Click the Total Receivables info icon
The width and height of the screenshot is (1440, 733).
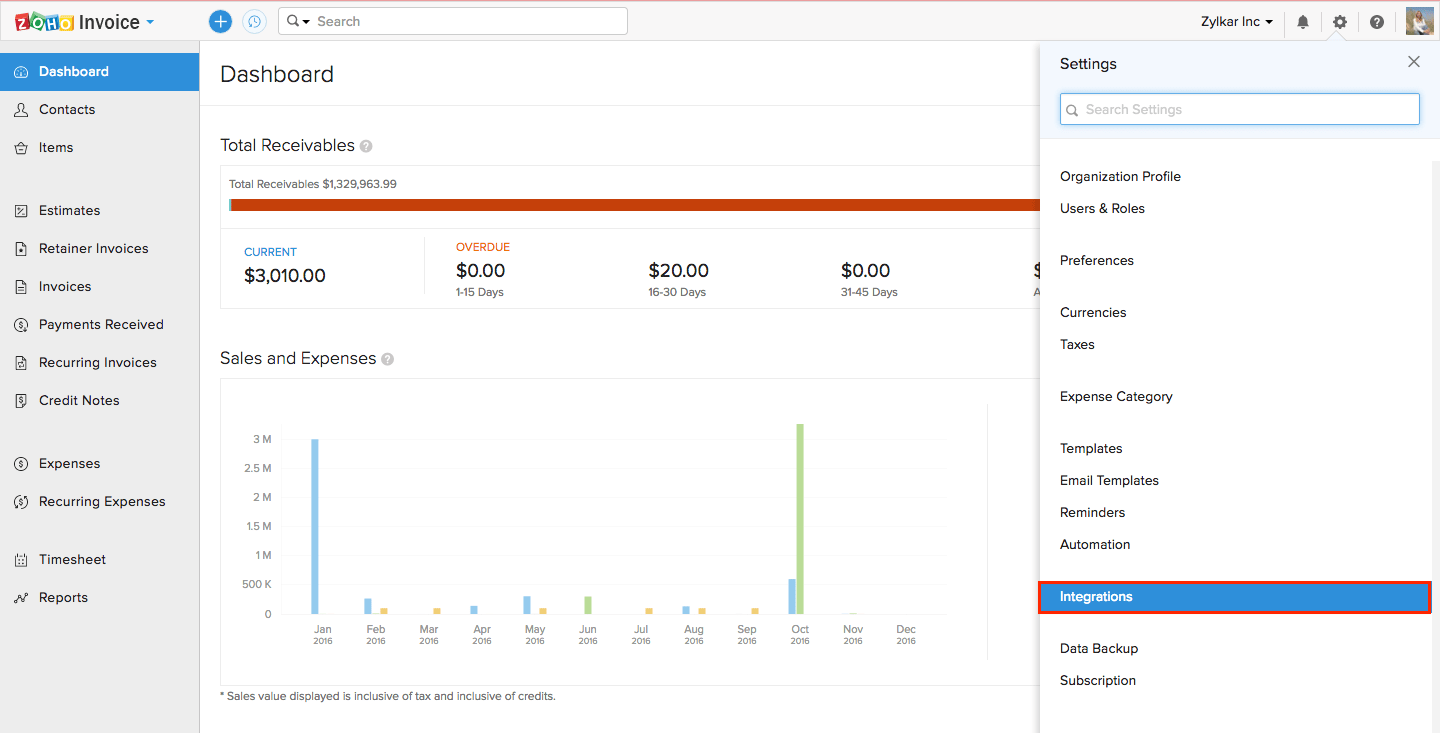(366, 146)
